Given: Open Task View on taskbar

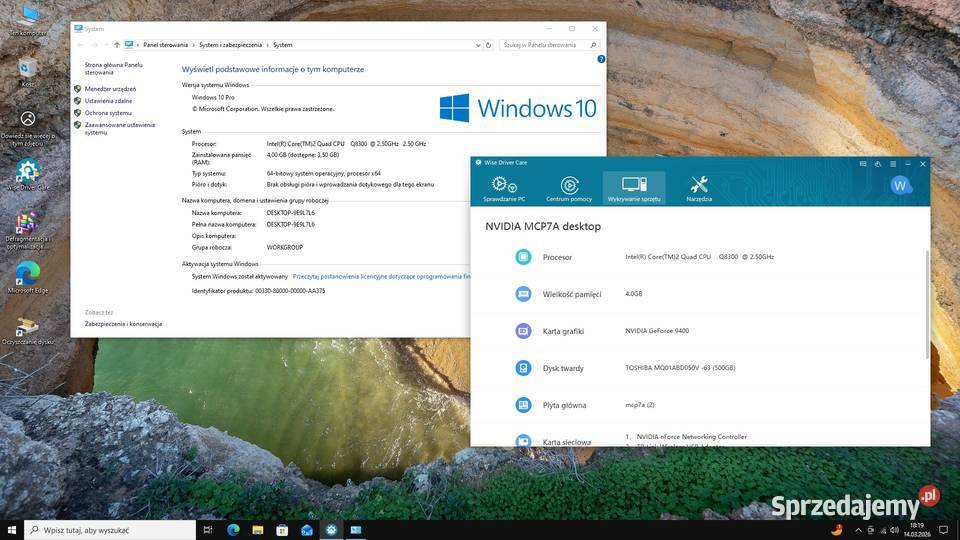Looking at the screenshot, I should 208,530.
